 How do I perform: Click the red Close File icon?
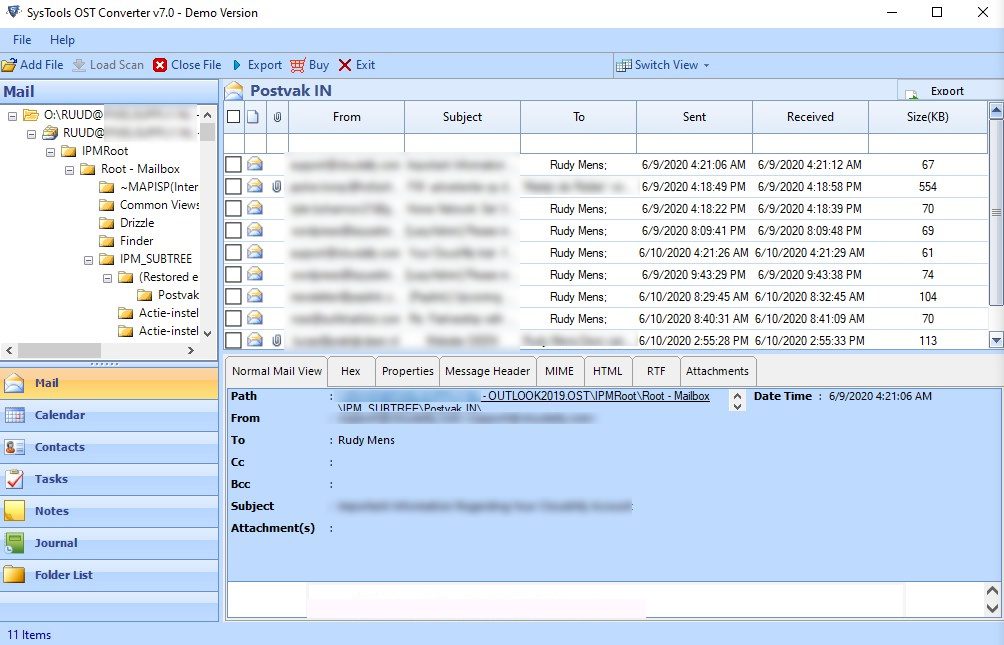click(160, 65)
